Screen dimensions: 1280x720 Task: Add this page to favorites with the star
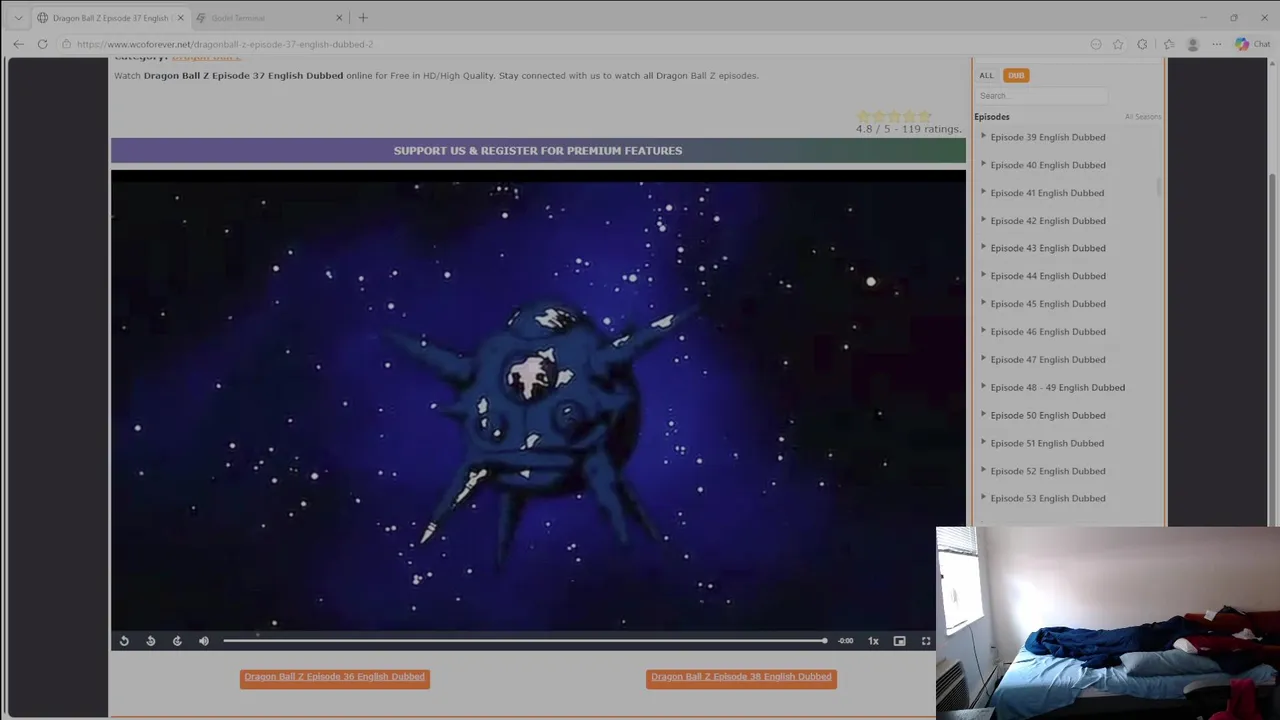tap(1118, 44)
